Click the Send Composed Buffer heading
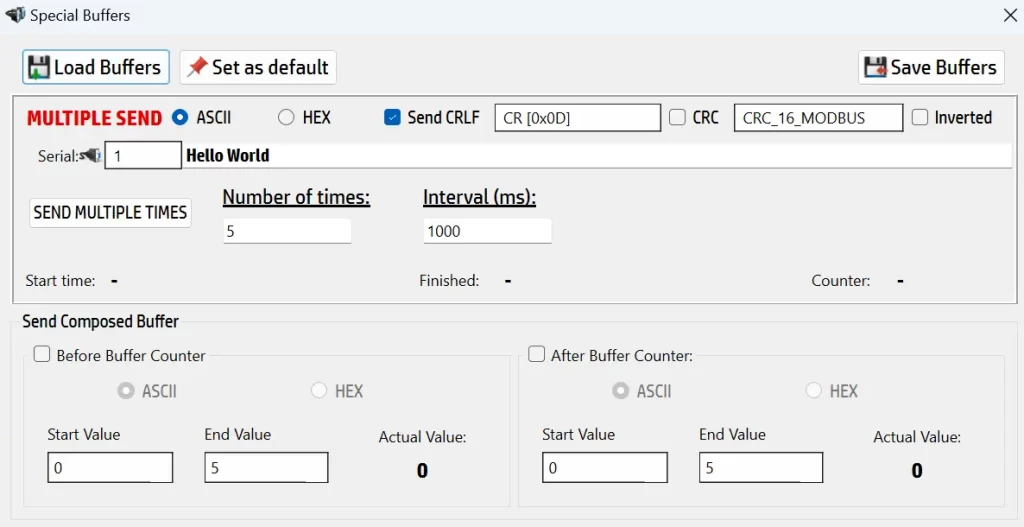This screenshot has width=1024, height=527. pos(101,321)
